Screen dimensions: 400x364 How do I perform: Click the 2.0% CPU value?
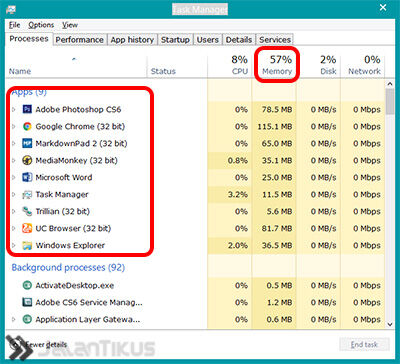[x=238, y=246]
